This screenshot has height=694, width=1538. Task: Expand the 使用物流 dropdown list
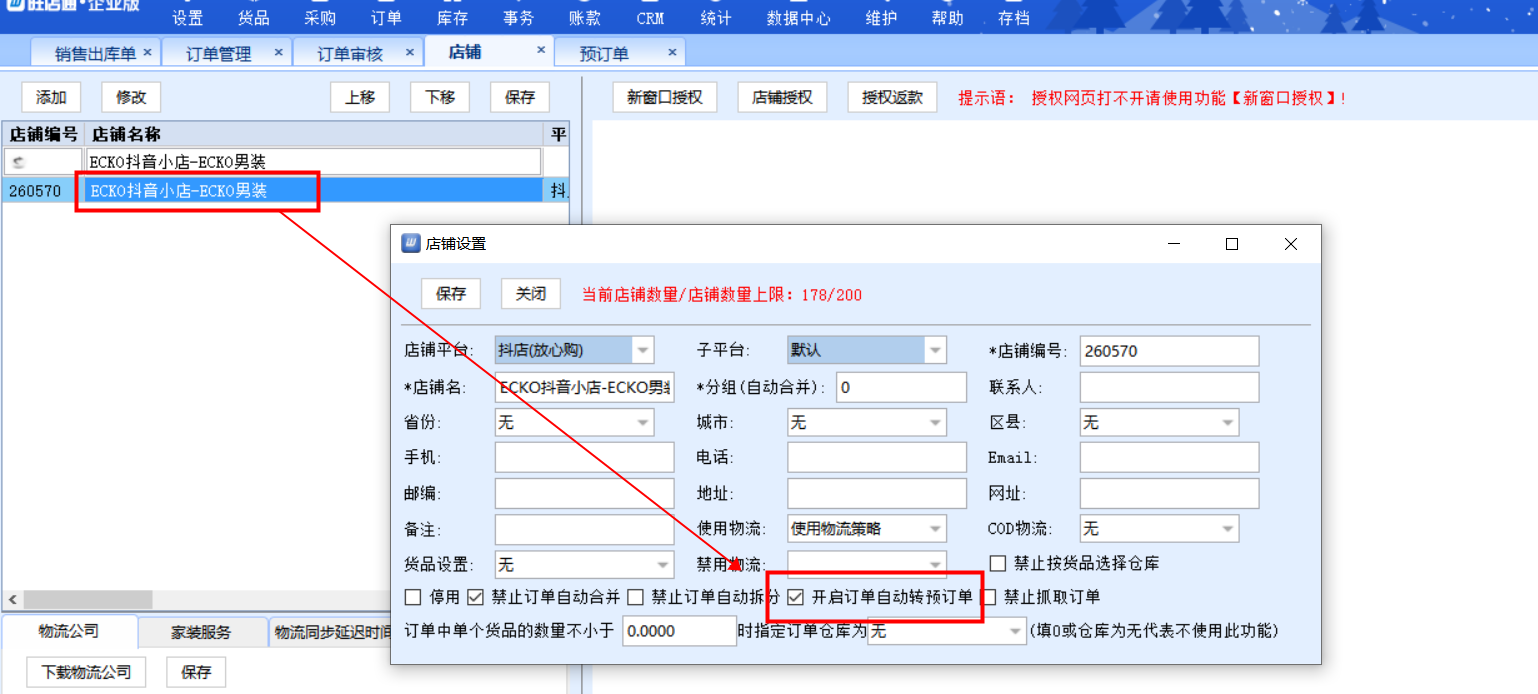coord(935,529)
